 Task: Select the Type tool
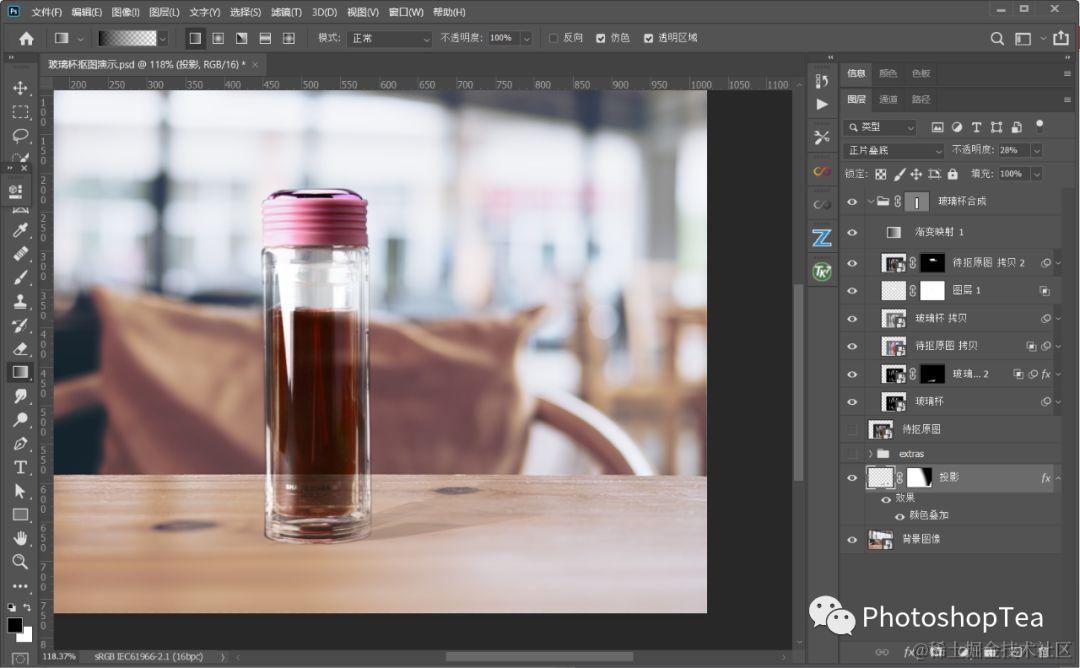[x=20, y=467]
